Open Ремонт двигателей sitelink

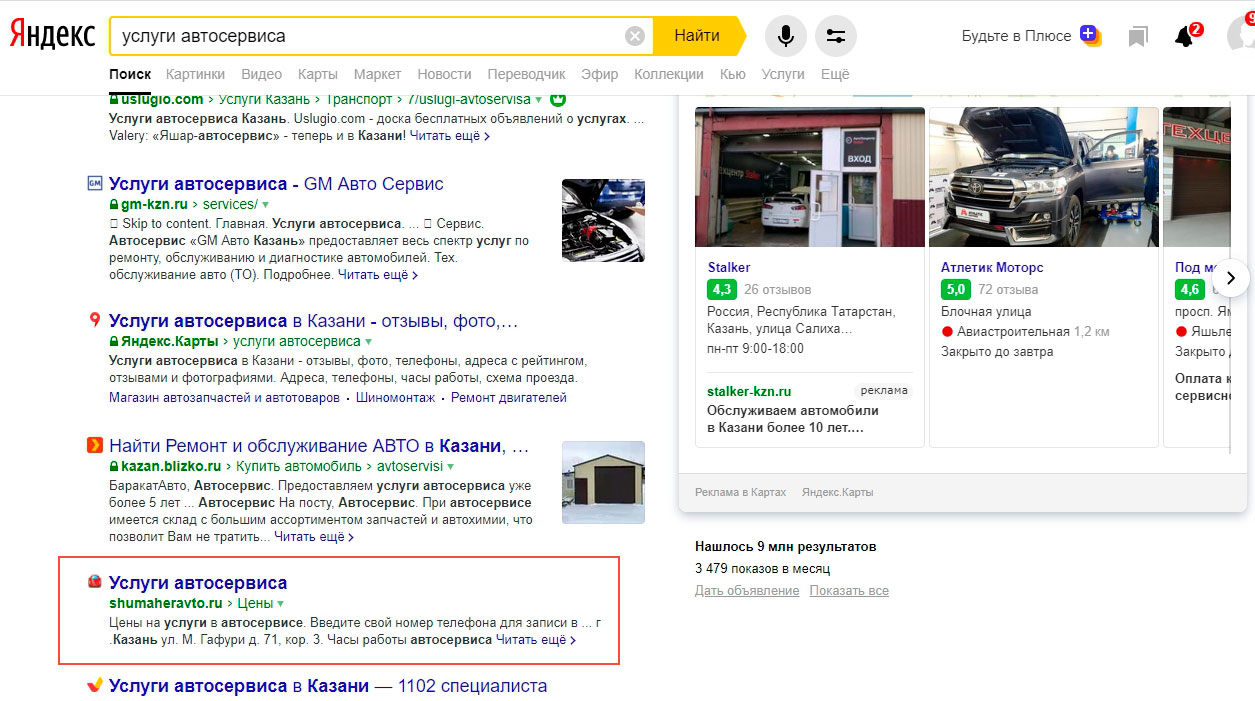[509, 398]
